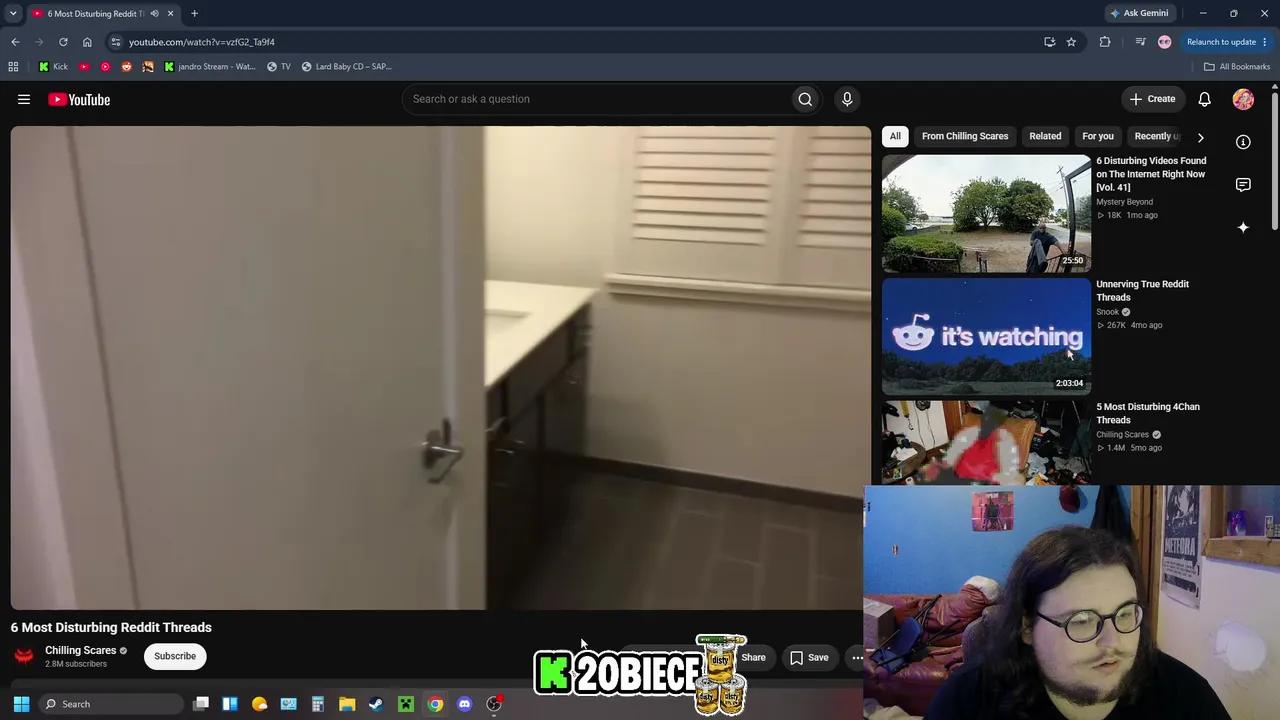The height and width of the screenshot is (720, 1280).
Task: Save the video to a playlist
Action: pyautogui.click(x=809, y=658)
